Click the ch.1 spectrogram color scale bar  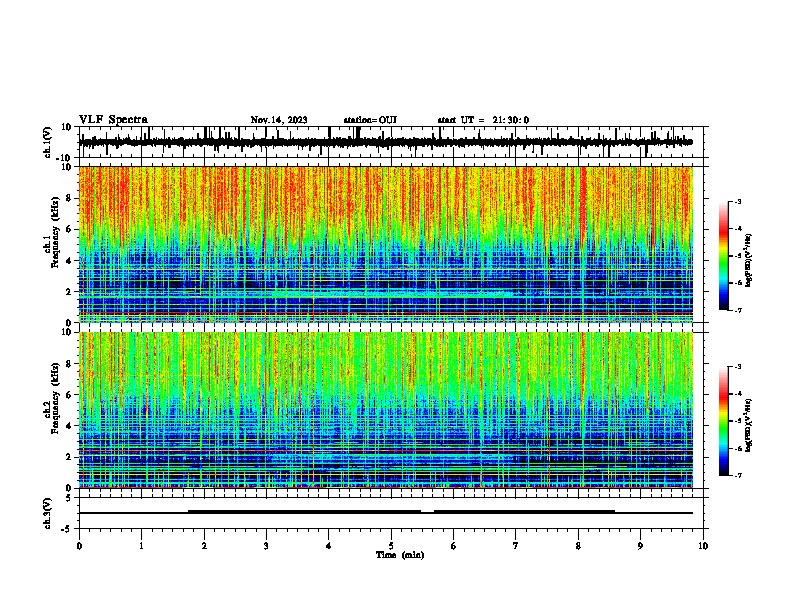(724, 256)
